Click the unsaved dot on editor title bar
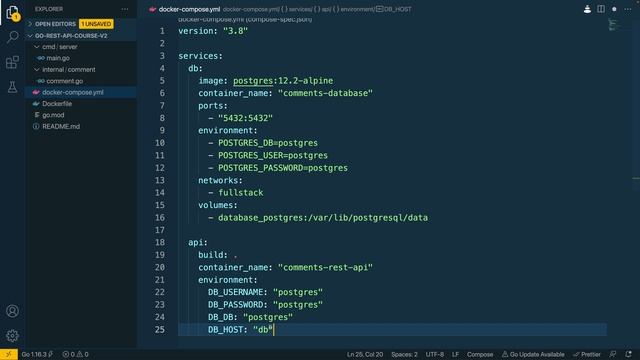The height and width of the screenshot is (360, 640). tap(614, 9)
